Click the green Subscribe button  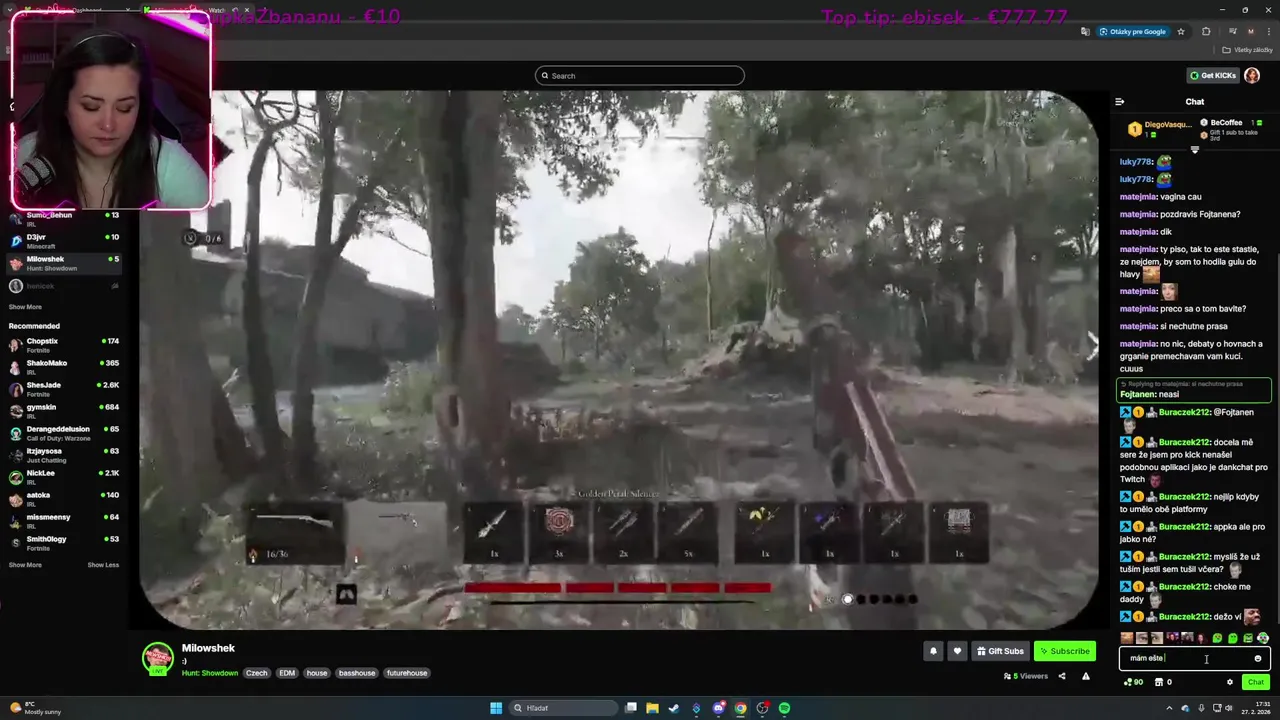click(x=1064, y=651)
